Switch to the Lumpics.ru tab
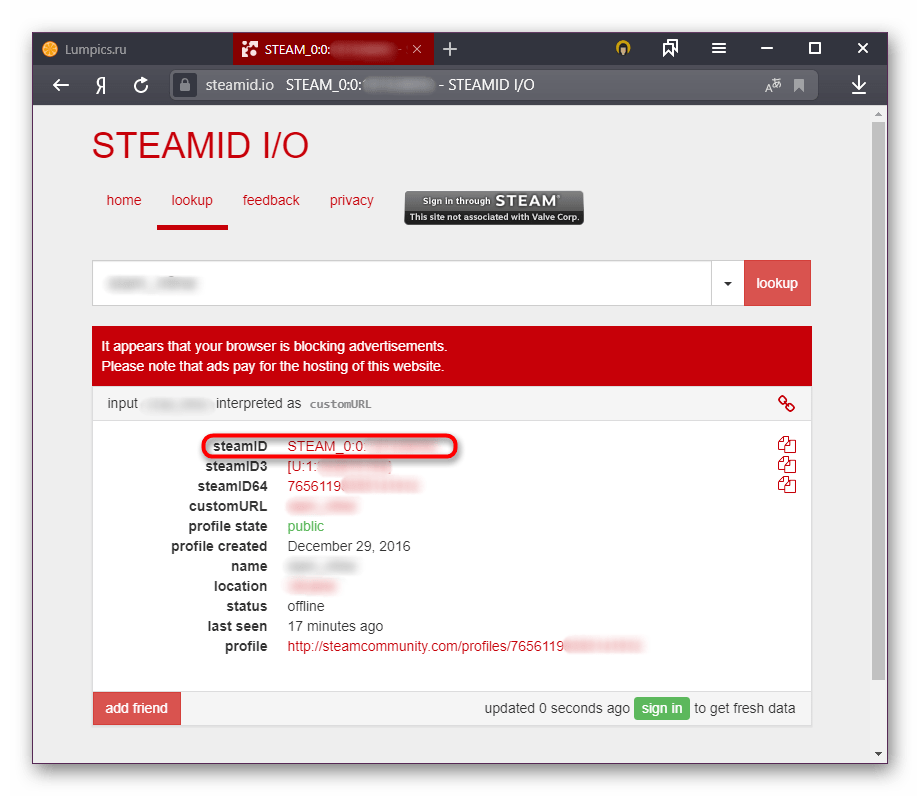Viewport: 920px width, 796px height. [133, 49]
